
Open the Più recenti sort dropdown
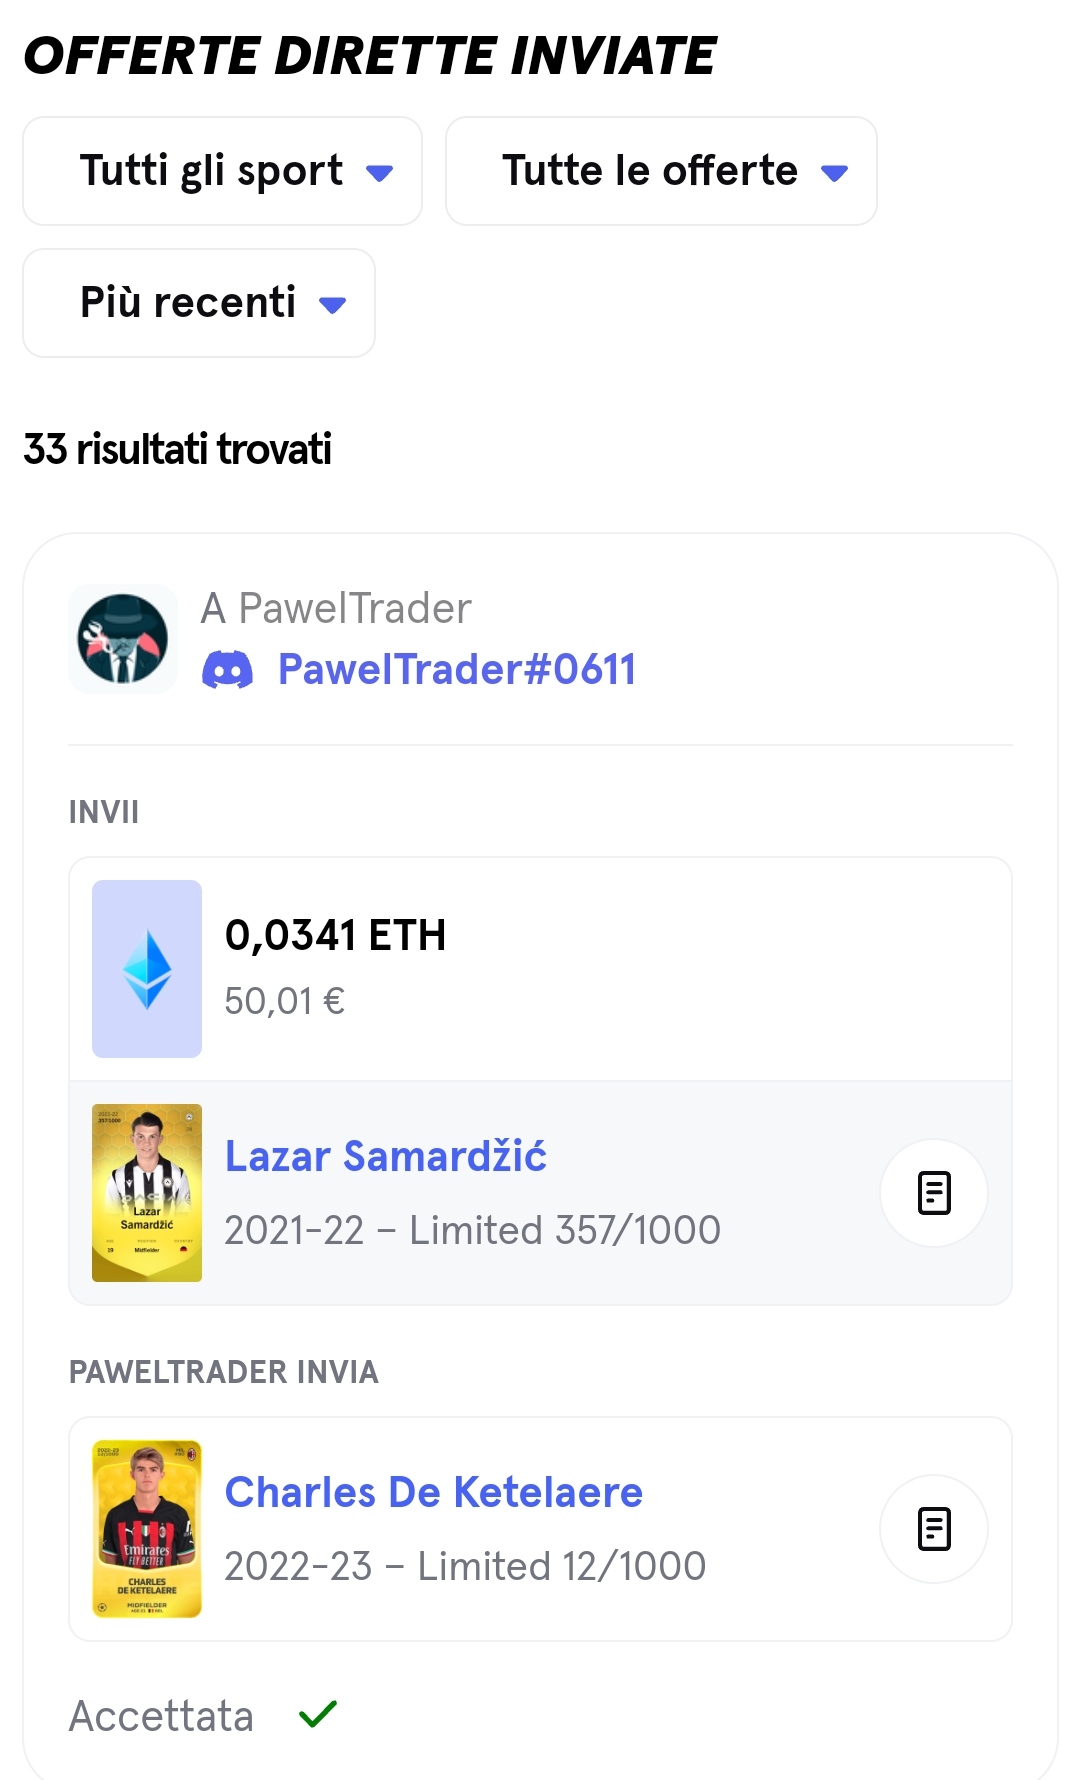coord(198,303)
